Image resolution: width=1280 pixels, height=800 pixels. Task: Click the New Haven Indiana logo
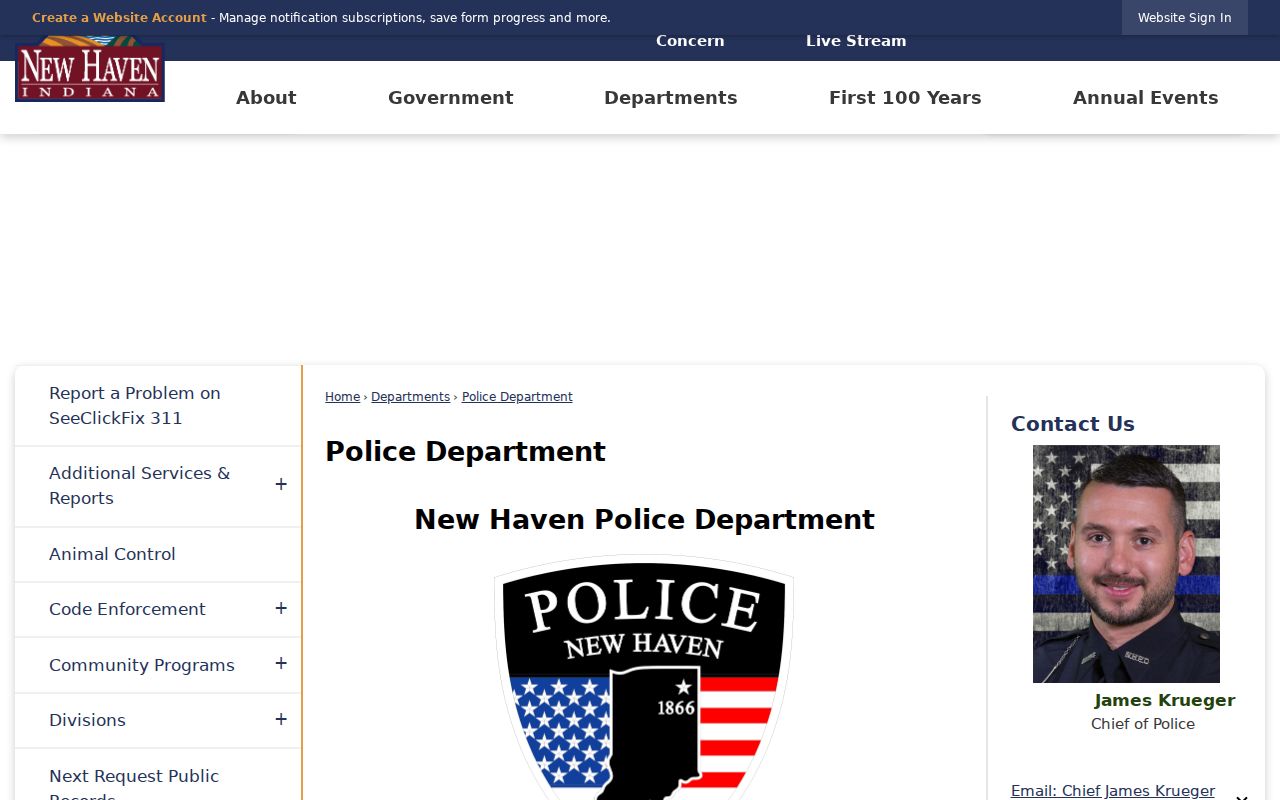click(90, 69)
